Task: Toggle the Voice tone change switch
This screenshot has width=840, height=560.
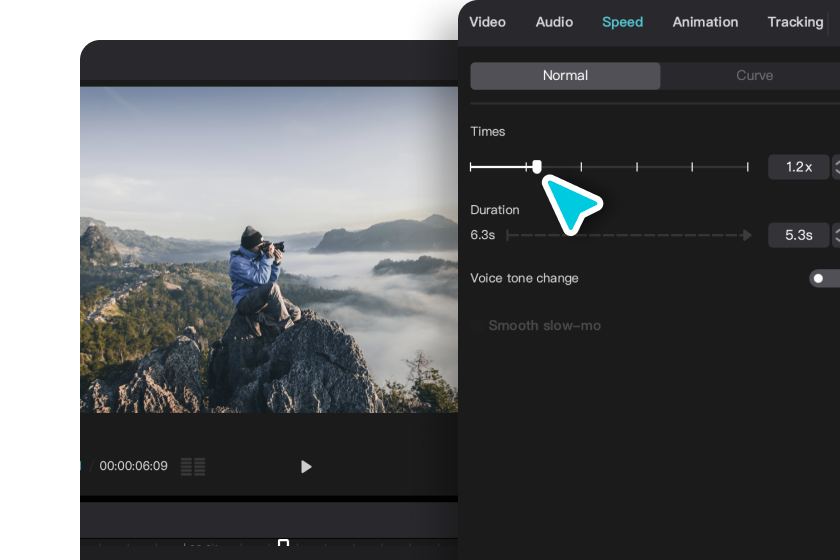Action: (824, 278)
